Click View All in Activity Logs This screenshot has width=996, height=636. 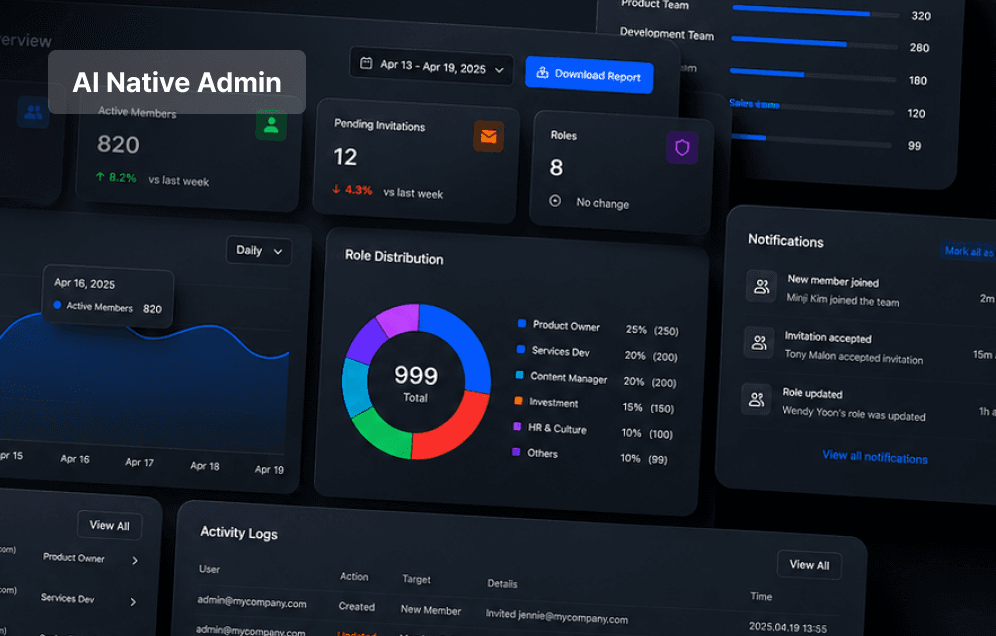coord(809,565)
